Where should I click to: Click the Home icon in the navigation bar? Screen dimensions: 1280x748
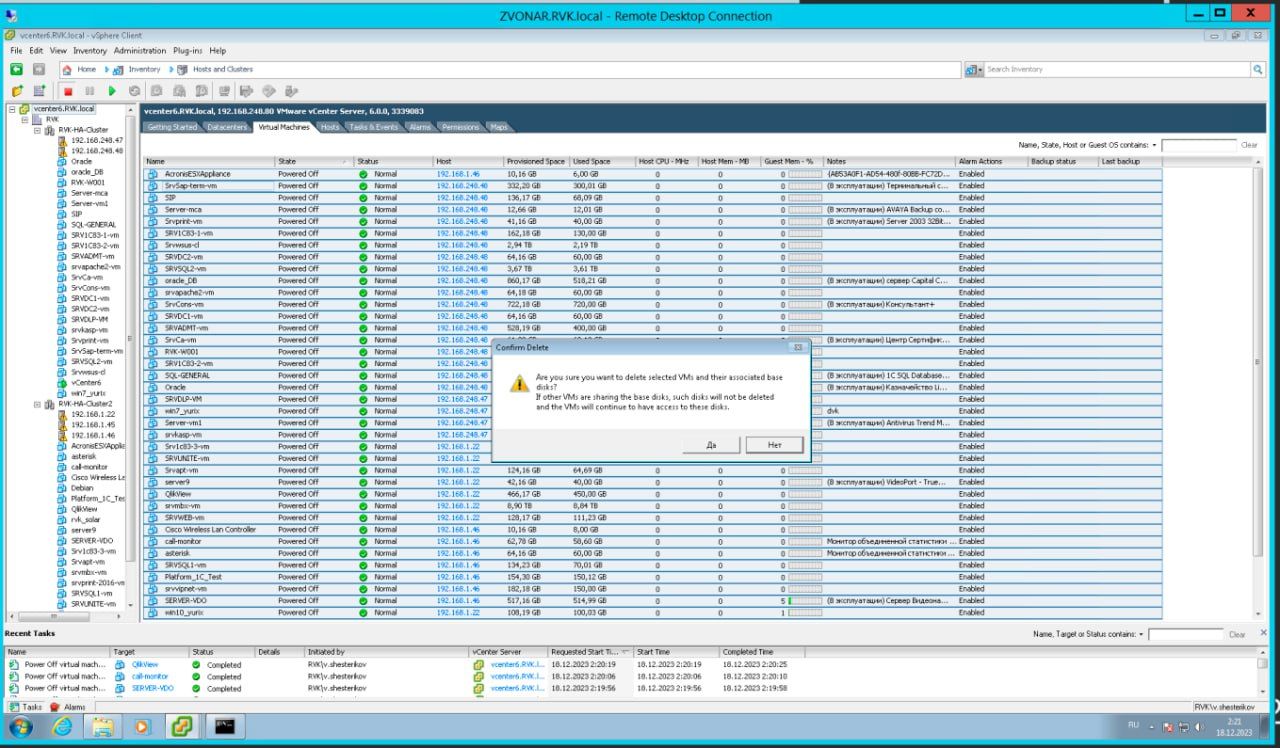tap(67, 69)
